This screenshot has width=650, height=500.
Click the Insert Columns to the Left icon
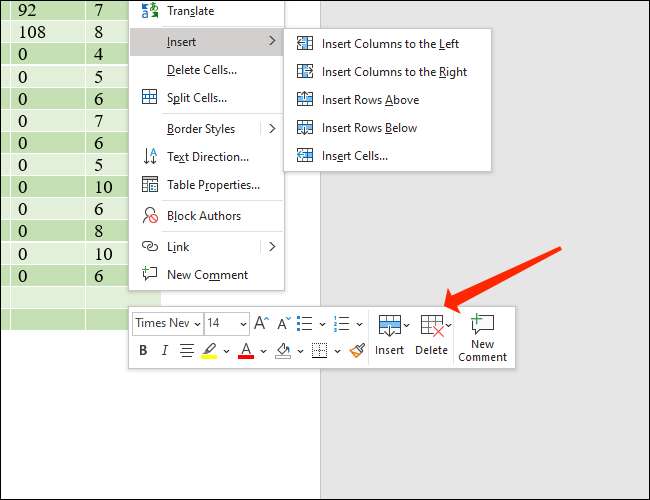pos(305,43)
